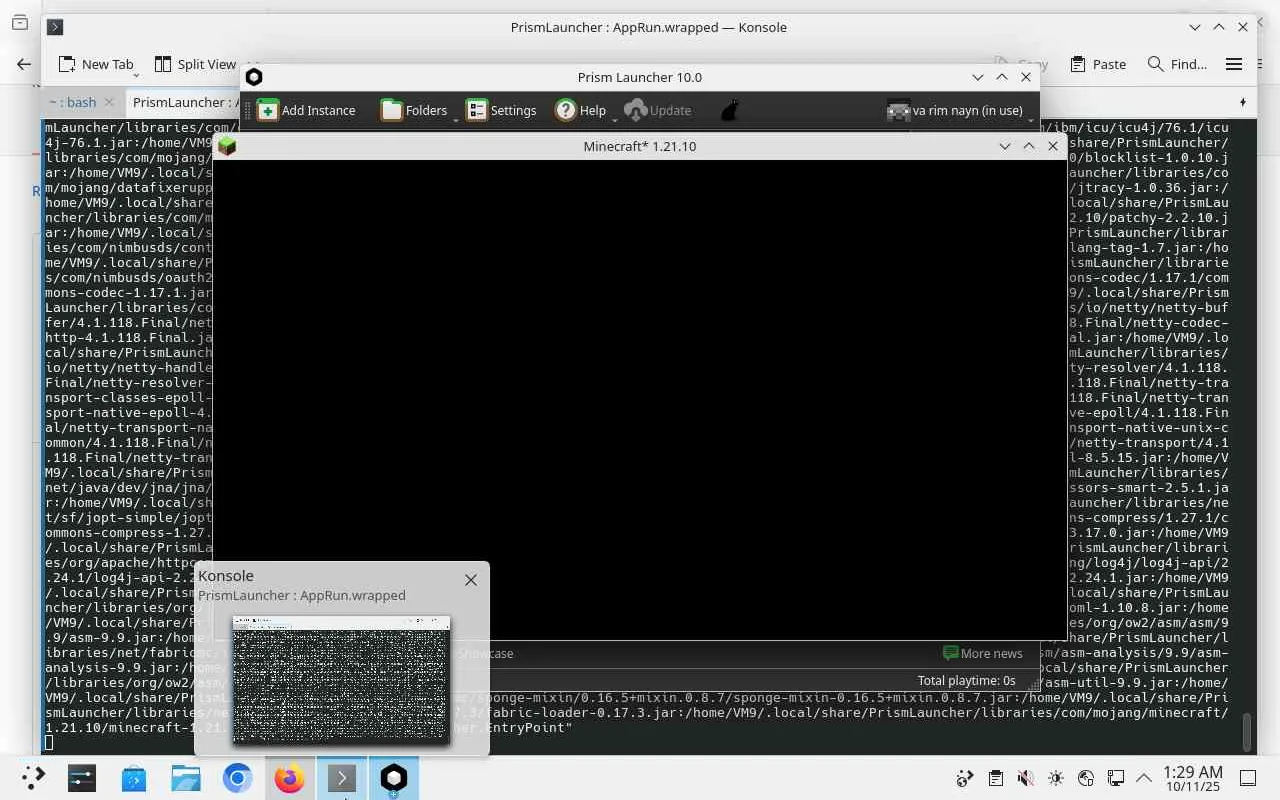Maximize the Konsole window
This screenshot has width=1280, height=800.
click(1219, 27)
